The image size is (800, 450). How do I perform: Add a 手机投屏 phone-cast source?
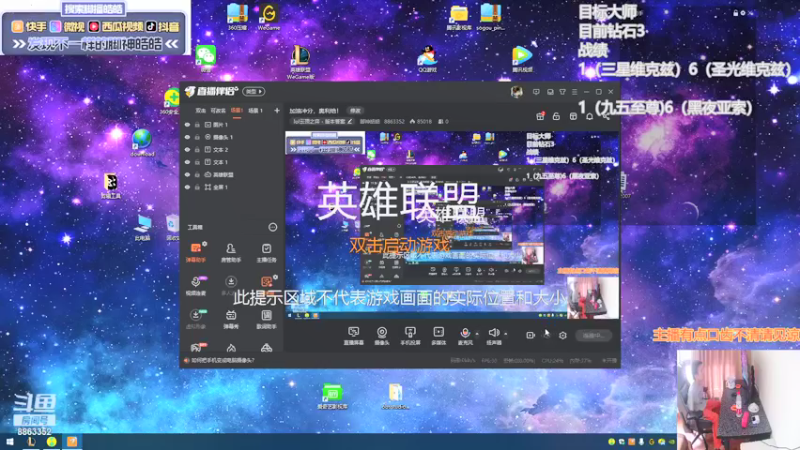point(410,336)
